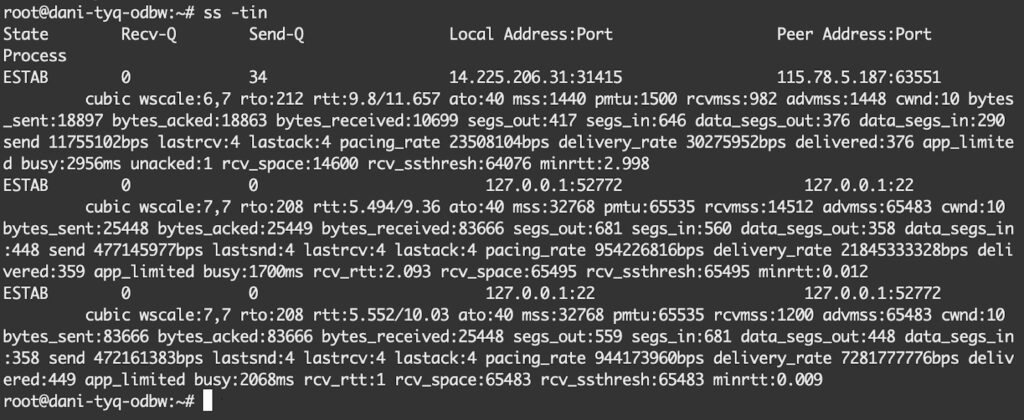Screen dimensions: 1024x420
Task: Click the terminal cursor block at the final prompt
Action: tap(207, 401)
